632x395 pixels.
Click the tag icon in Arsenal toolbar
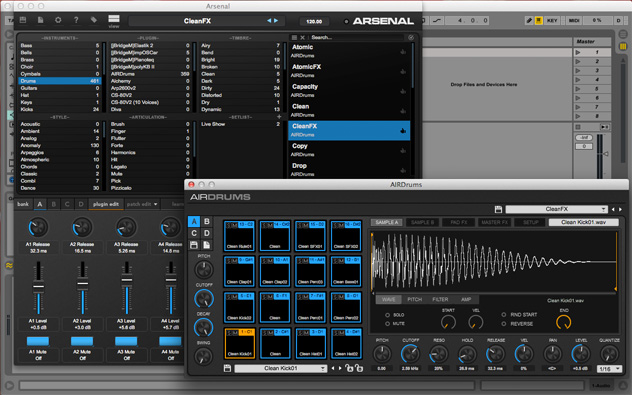tap(94, 20)
